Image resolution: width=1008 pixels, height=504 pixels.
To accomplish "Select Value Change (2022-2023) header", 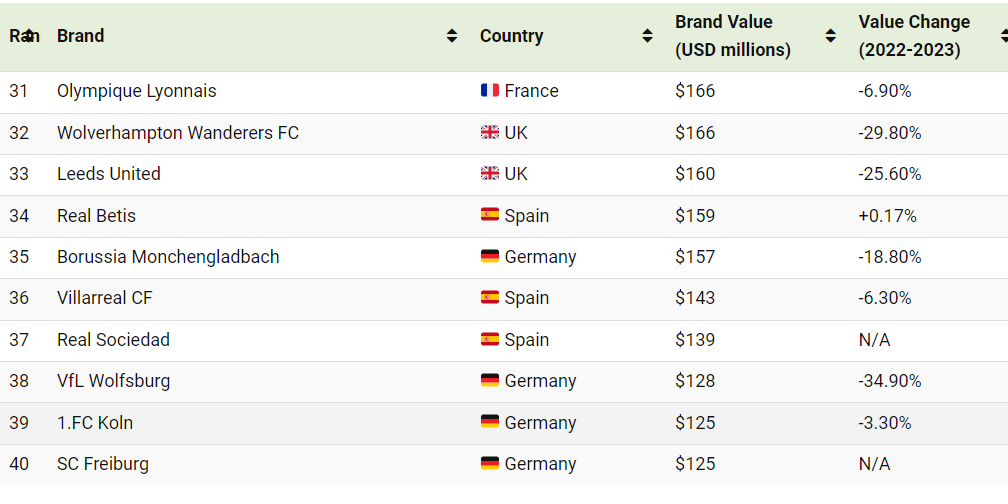I will pyautogui.click(x=914, y=36).
